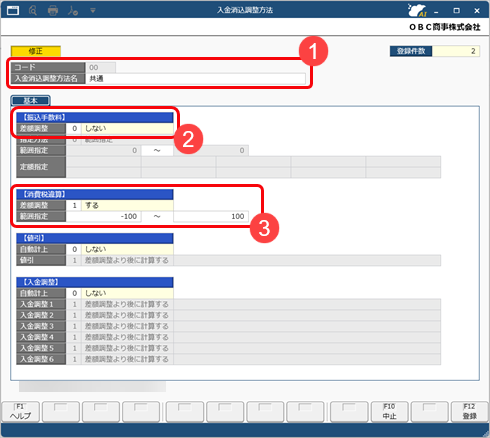Image resolution: width=490 pixels, height=438 pixels.
Task: Click the F10 中止 button
Action: [x=389, y=412]
